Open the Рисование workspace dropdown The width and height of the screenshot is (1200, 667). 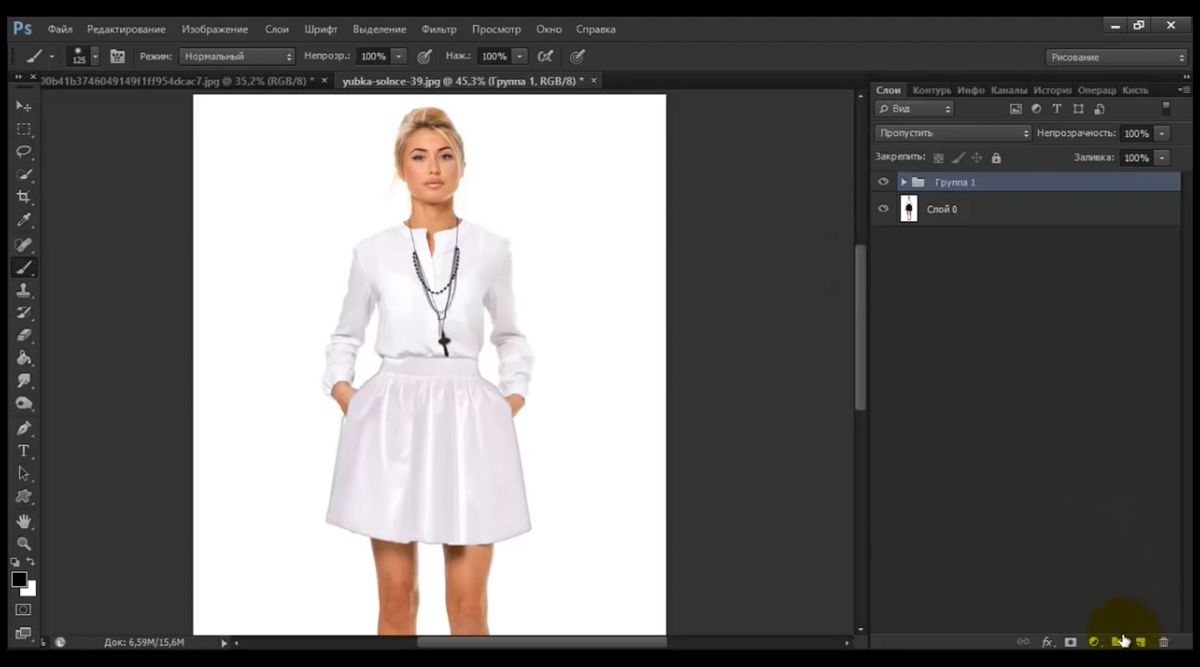tap(1116, 57)
